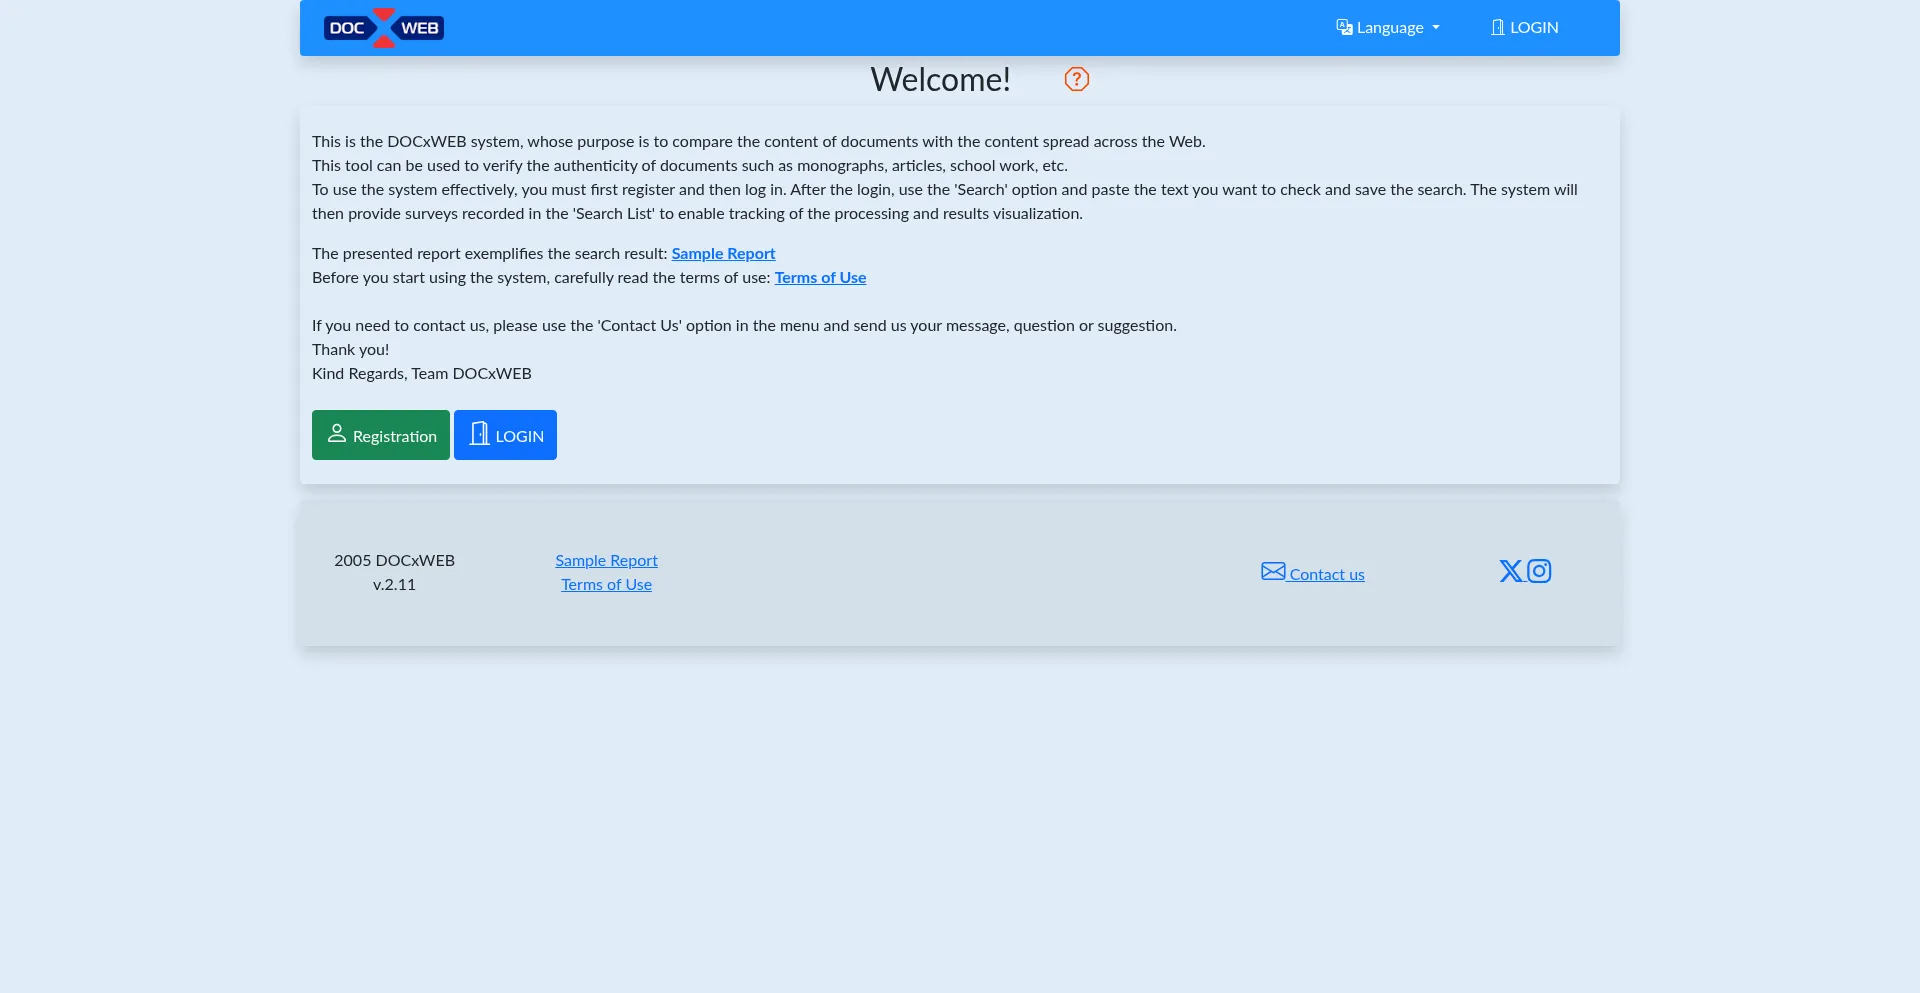Click the envelope icon next to Contact us
The width and height of the screenshot is (1920, 993).
click(1272, 570)
